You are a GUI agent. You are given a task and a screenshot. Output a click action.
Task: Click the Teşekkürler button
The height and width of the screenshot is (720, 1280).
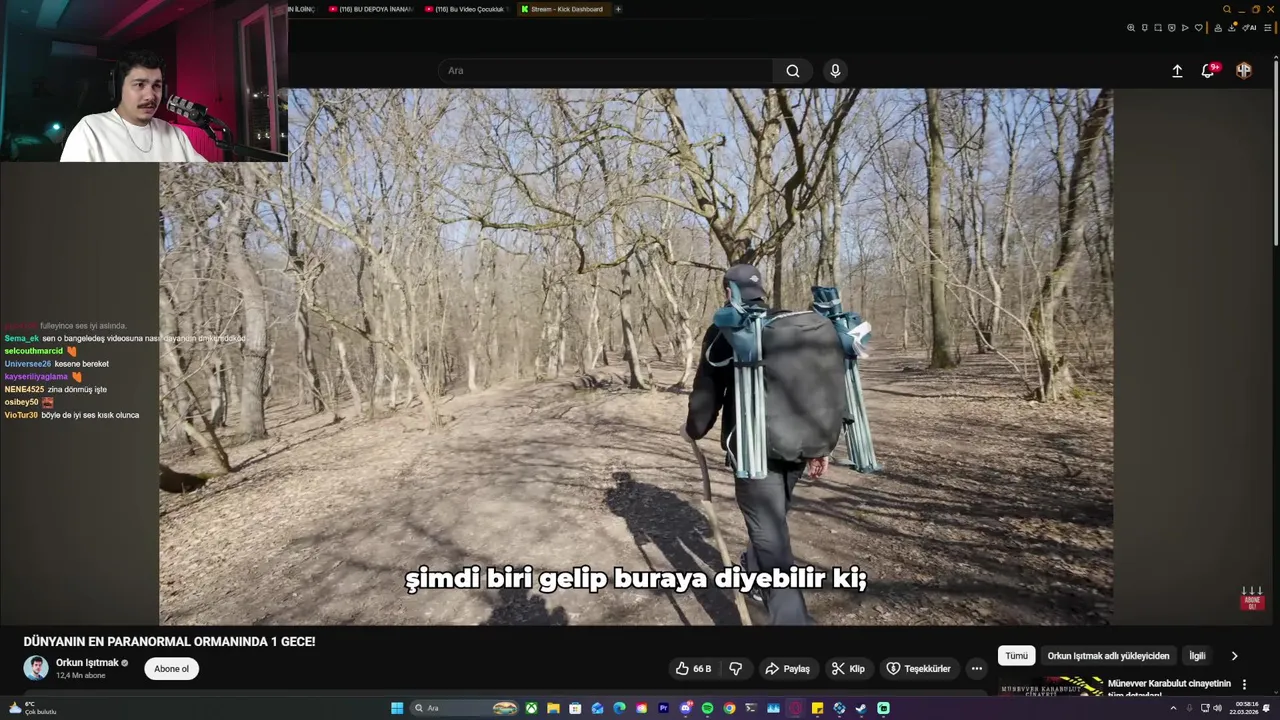(918, 669)
